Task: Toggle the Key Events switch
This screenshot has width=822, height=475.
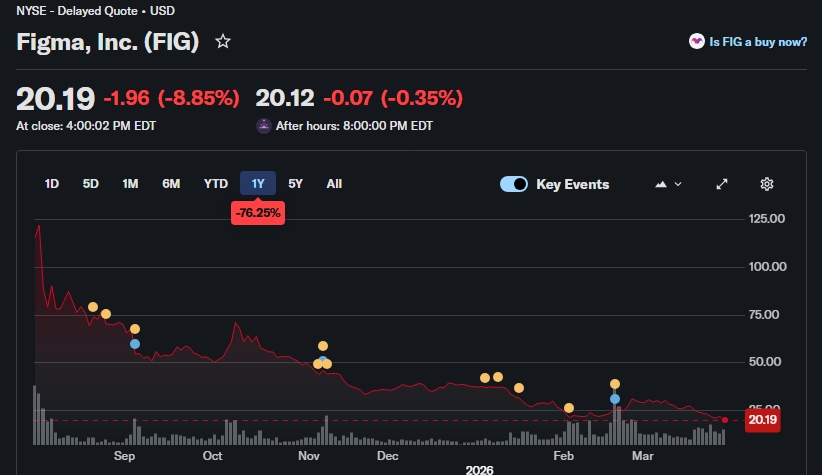Action: click(514, 184)
